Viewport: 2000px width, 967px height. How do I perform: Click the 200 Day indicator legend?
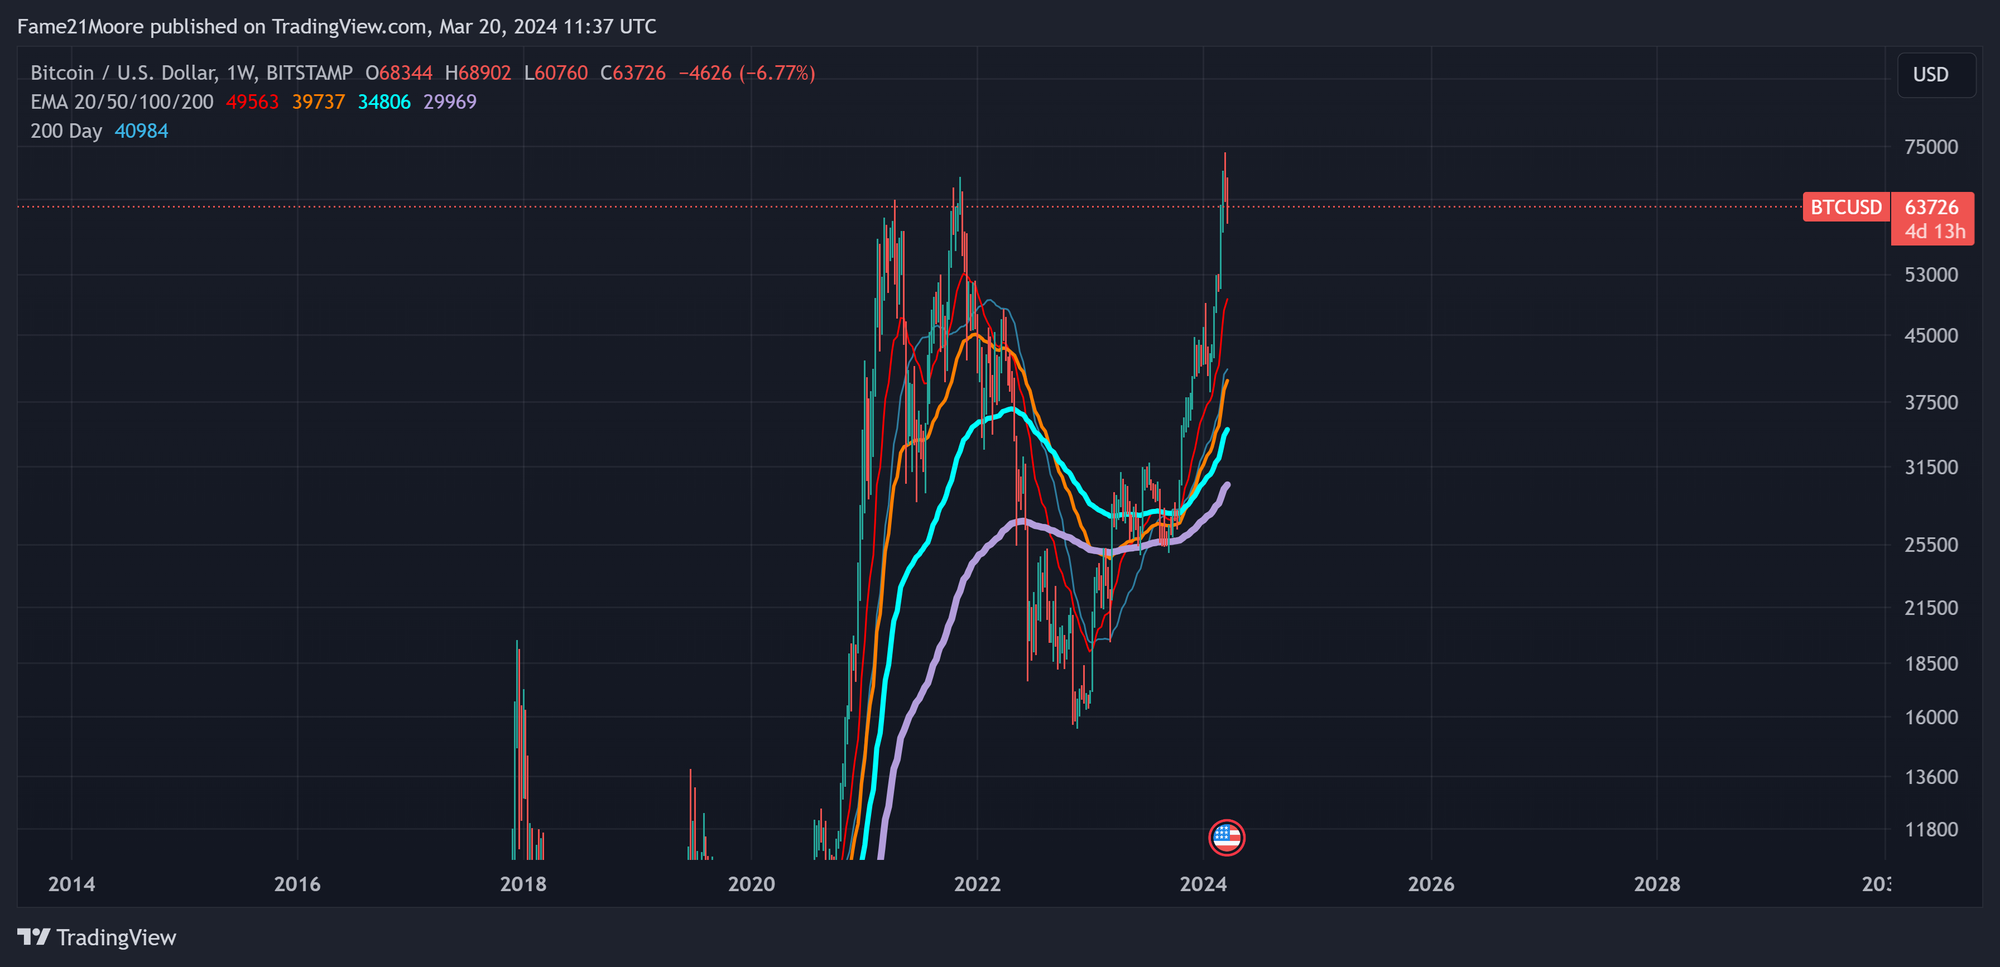click(x=66, y=131)
